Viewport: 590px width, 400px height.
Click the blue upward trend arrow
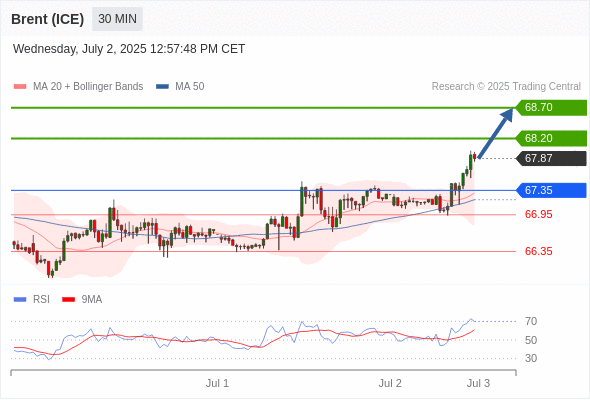(x=496, y=133)
